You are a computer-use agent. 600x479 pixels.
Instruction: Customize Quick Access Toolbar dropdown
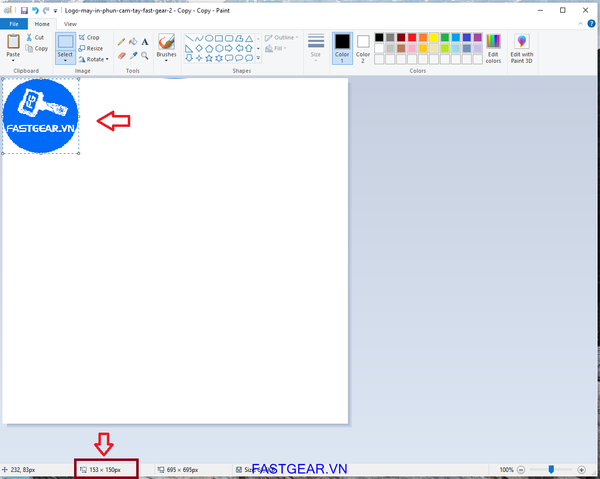(x=55, y=11)
